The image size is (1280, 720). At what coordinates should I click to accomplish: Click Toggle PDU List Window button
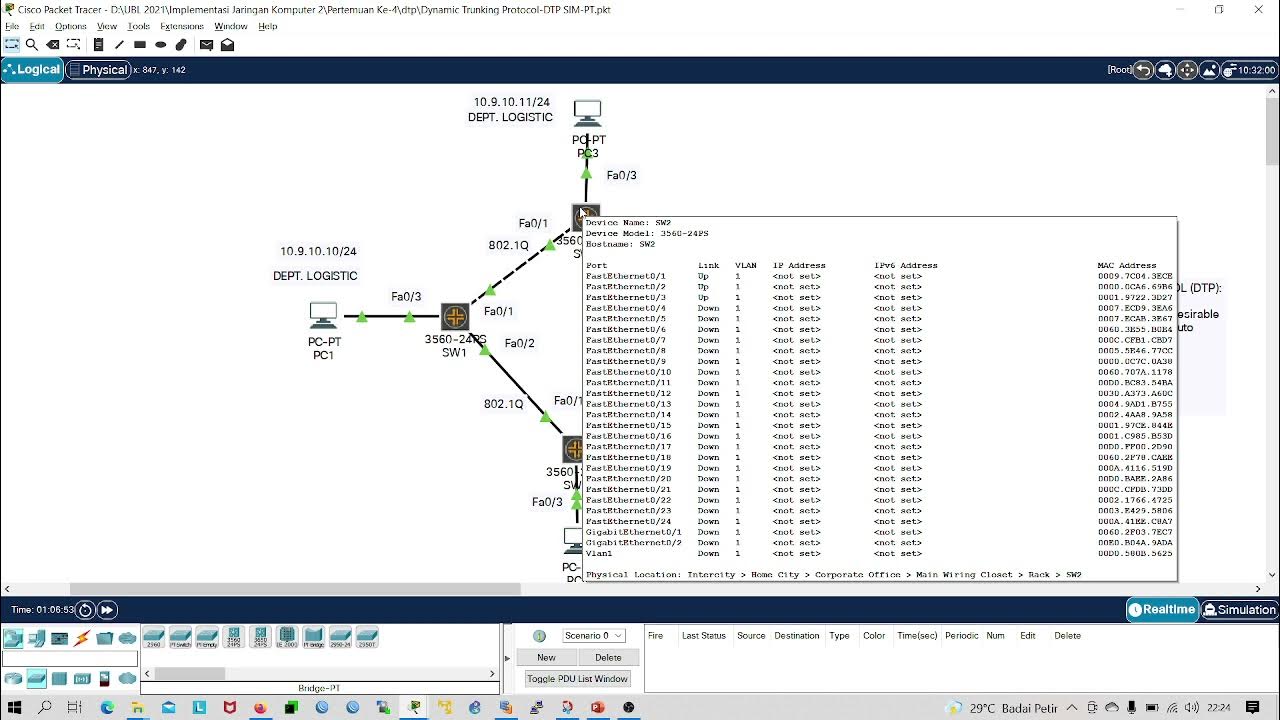tap(577, 679)
